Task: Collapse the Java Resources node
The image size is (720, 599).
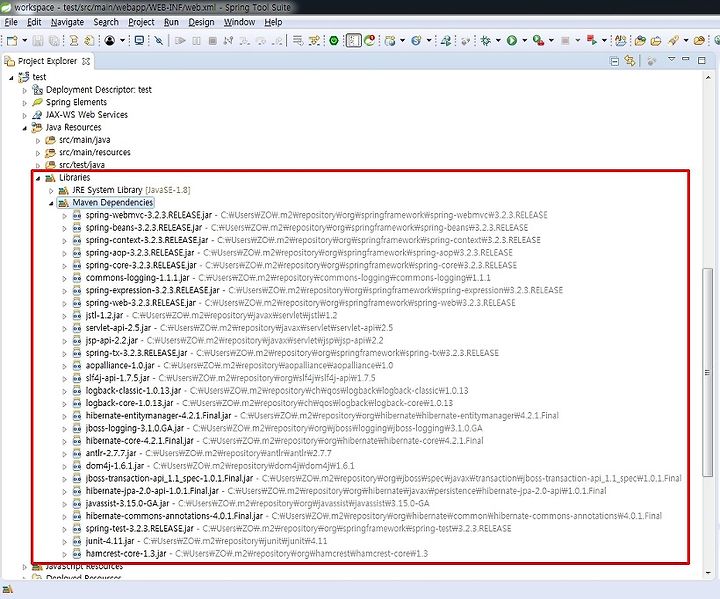Action: click(25, 128)
